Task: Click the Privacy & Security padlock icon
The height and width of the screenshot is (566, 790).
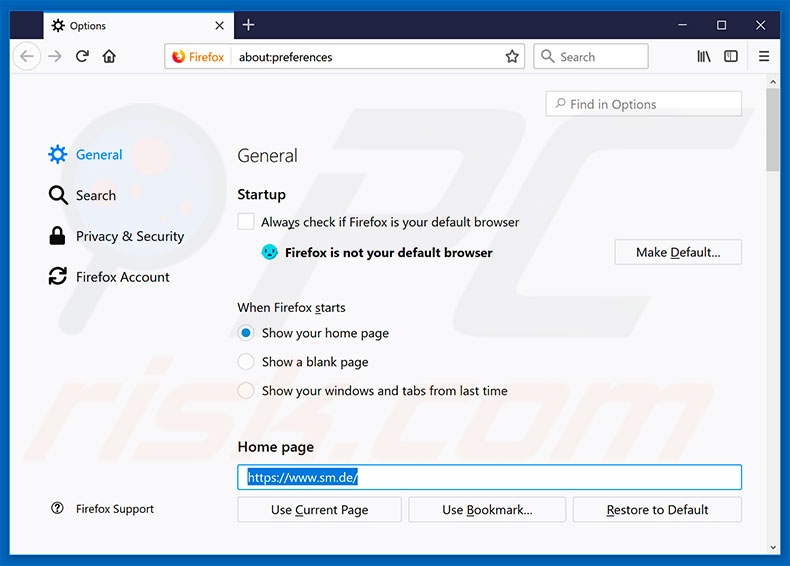Action: [57, 235]
